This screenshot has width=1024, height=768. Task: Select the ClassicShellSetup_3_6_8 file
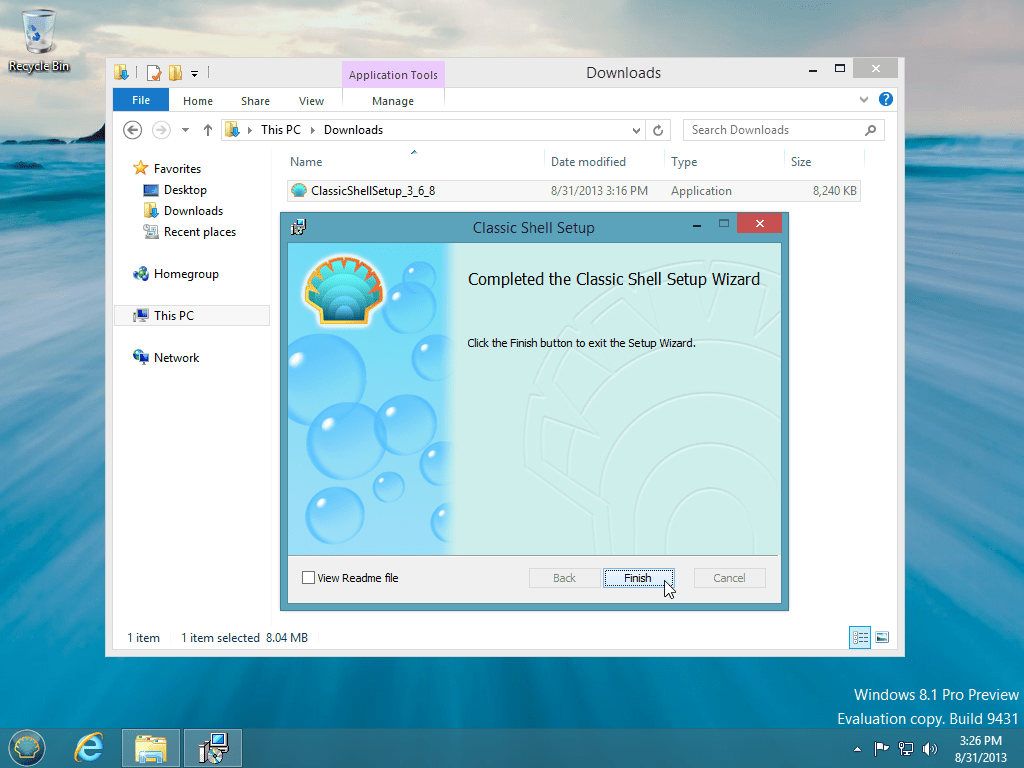click(573, 191)
